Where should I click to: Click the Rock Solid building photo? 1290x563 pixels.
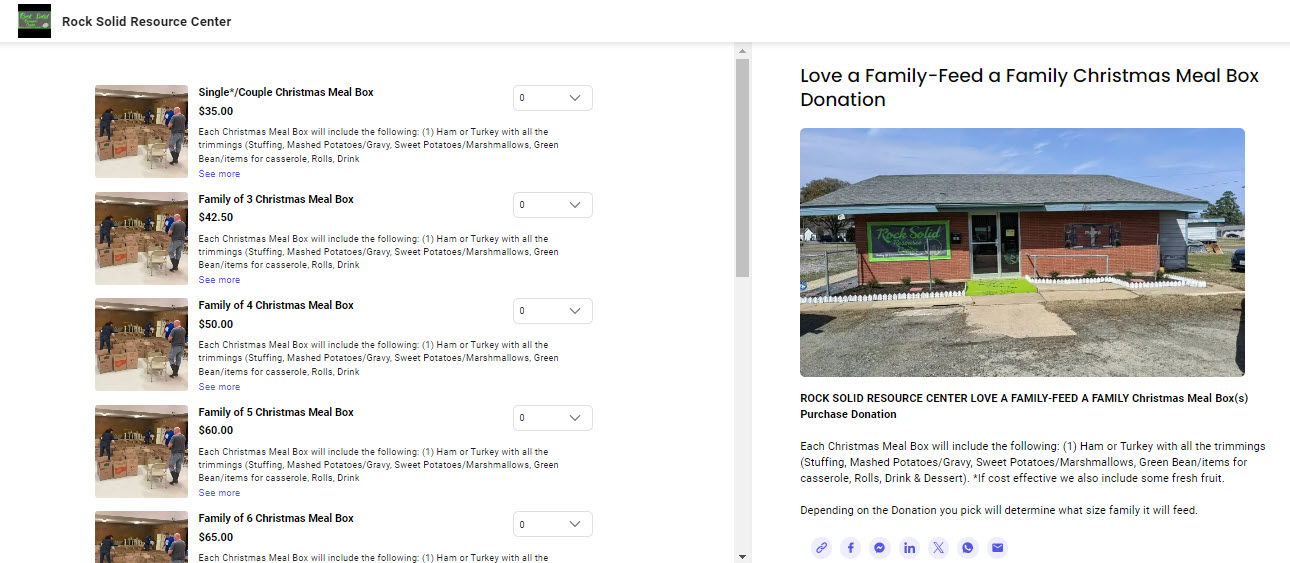[1022, 252]
